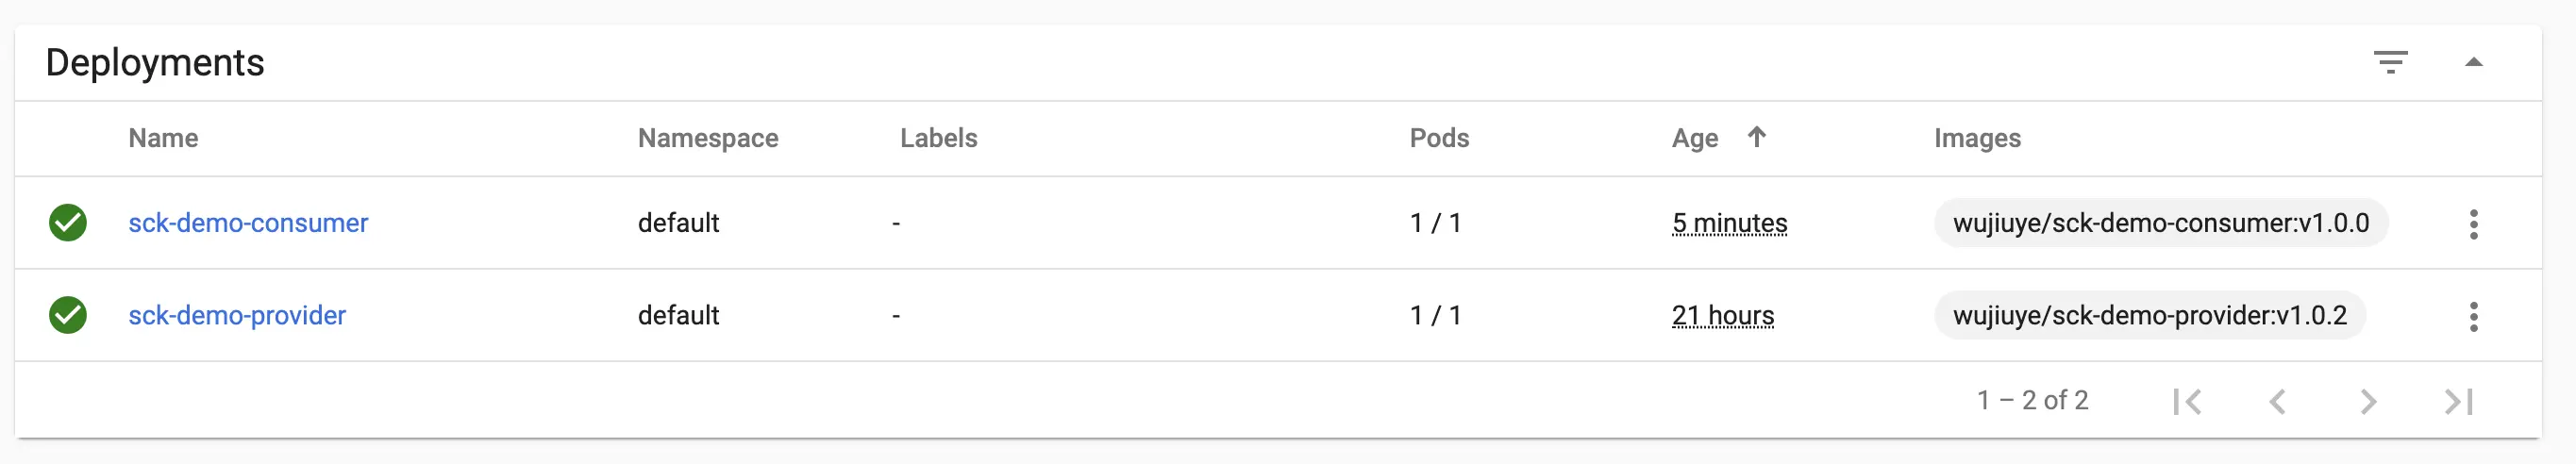Click sck-demo-consumer green status check icon
This screenshot has height=464, width=2576.
click(x=68, y=223)
